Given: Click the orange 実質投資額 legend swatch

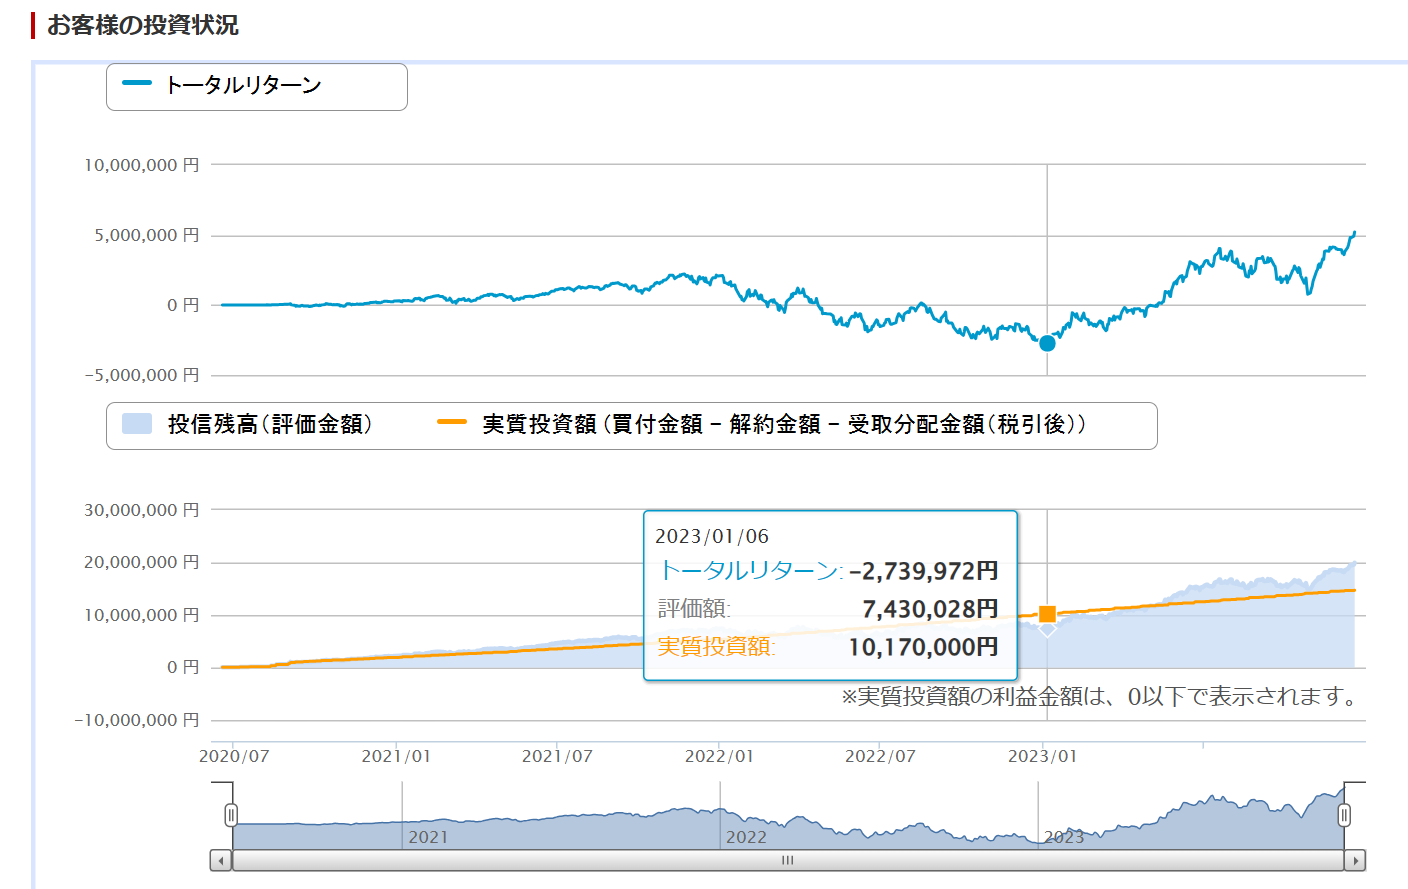Looking at the screenshot, I should tap(452, 422).
